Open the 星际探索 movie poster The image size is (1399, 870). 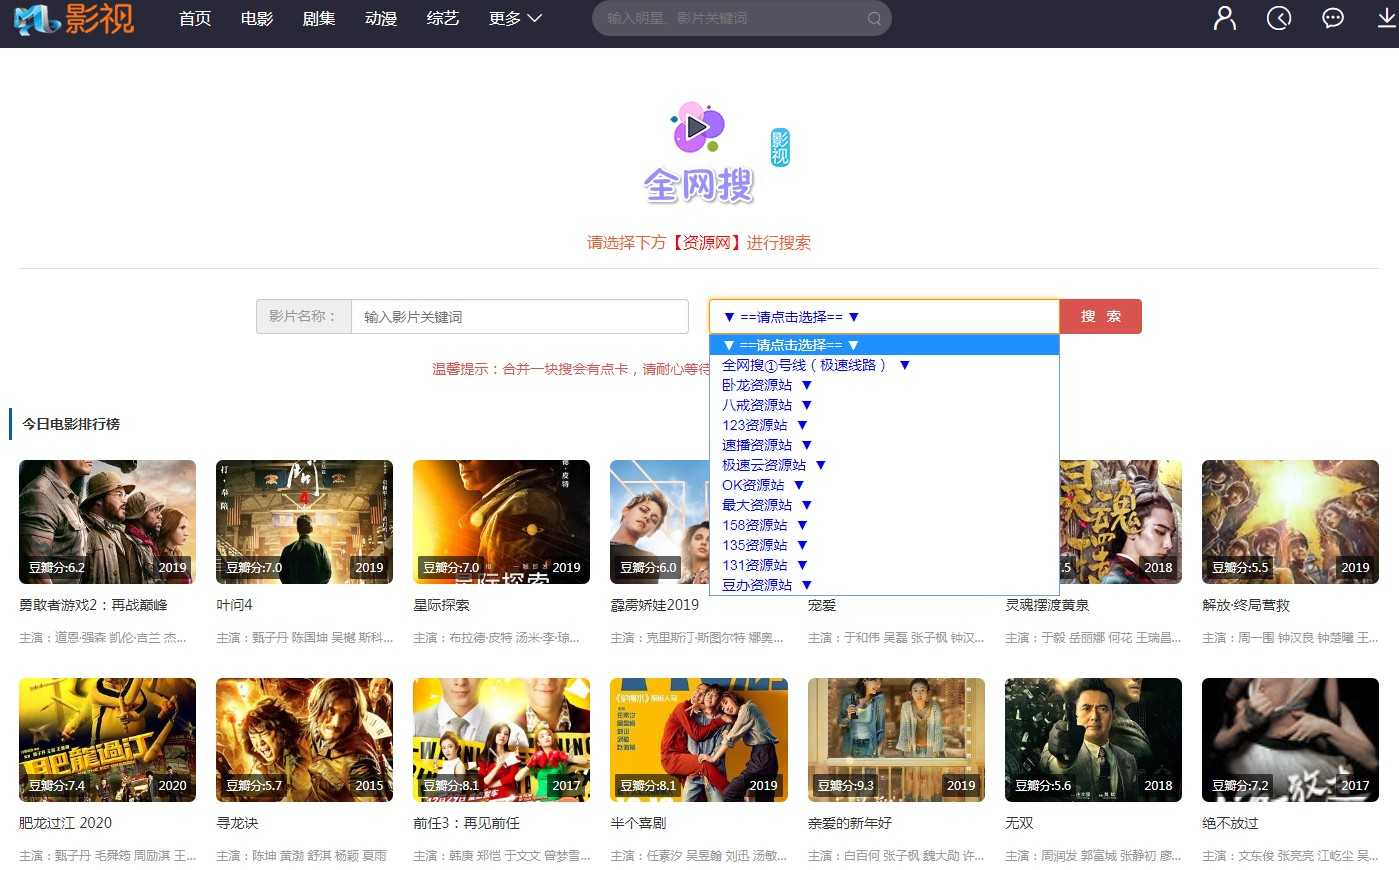click(x=501, y=522)
